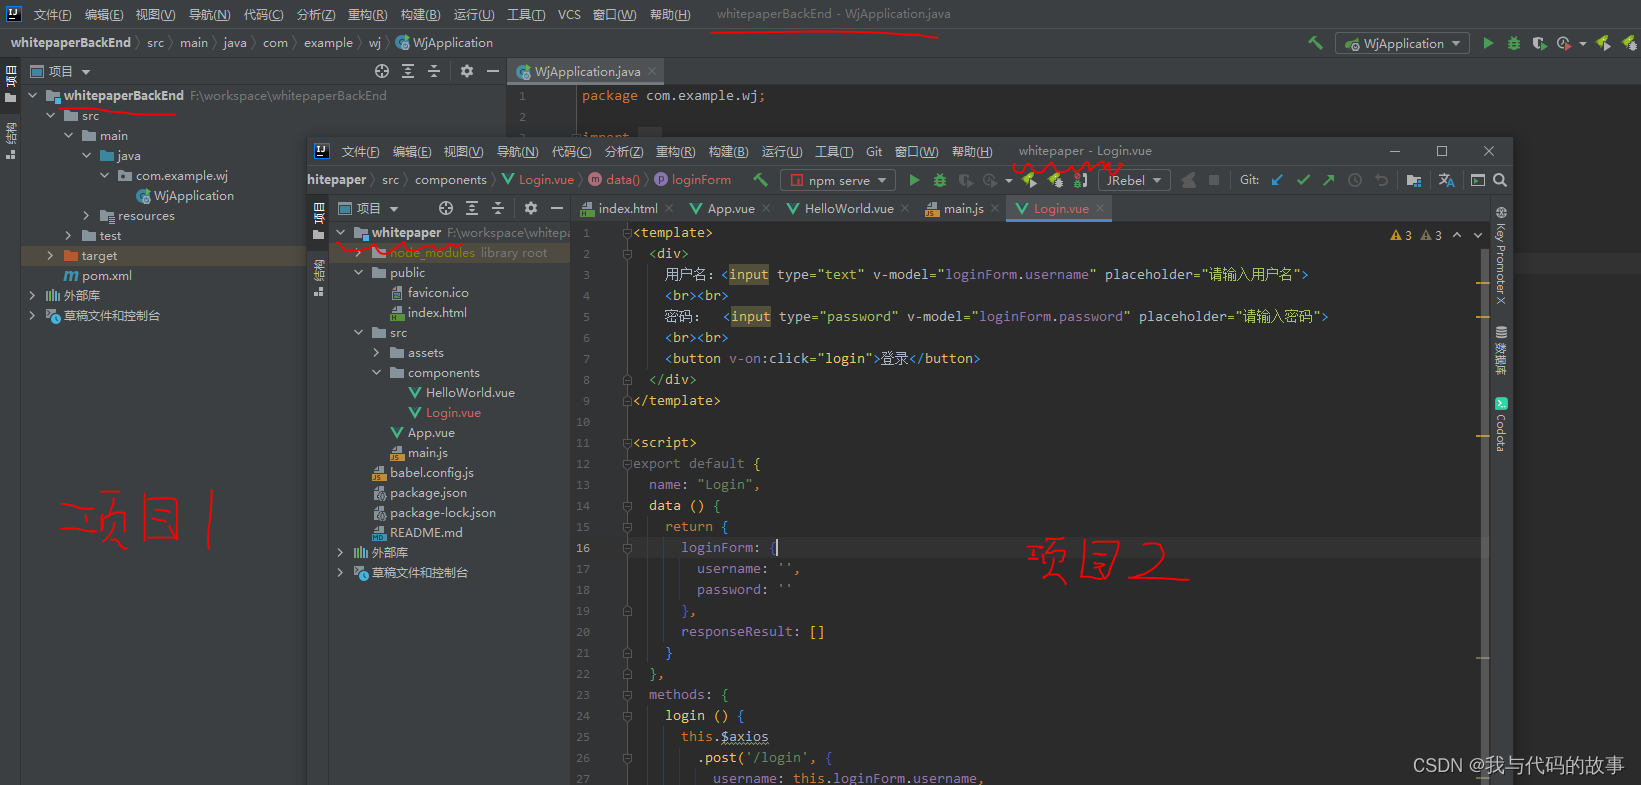Collapse all in whitepaper project panel
Image resolution: width=1641 pixels, height=785 pixels.
click(498, 208)
